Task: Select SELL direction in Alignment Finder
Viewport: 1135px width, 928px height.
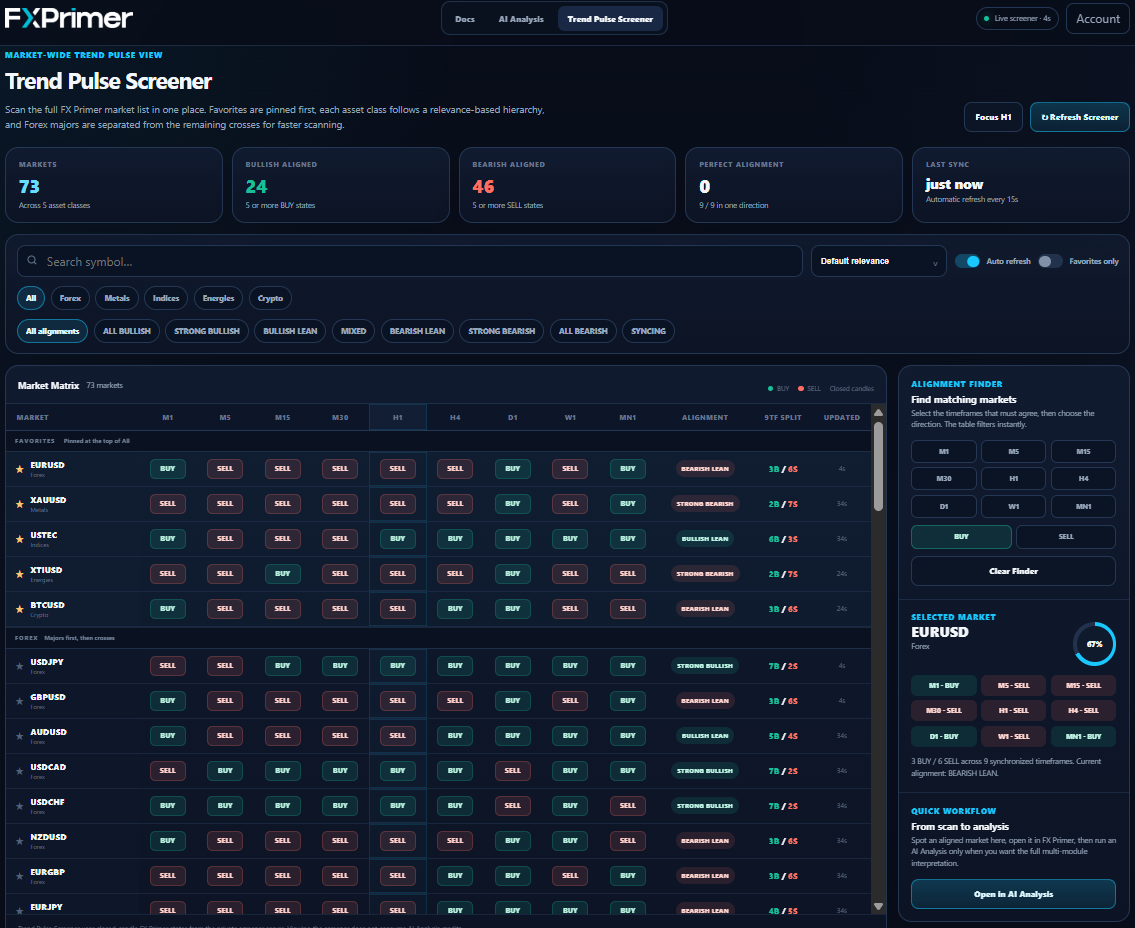Action: pyautogui.click(x=1066, y=536)
